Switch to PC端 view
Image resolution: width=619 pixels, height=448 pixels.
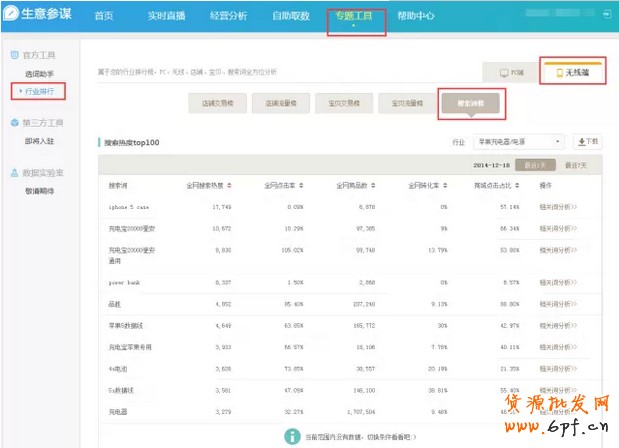[x=509, y=73]
